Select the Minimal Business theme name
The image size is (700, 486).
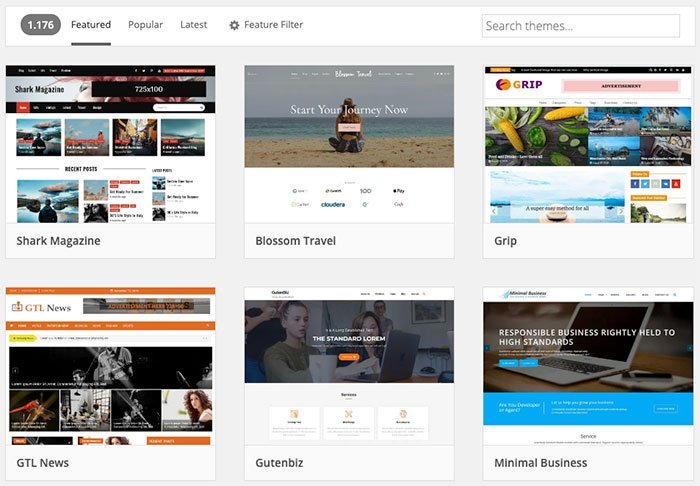541,463
